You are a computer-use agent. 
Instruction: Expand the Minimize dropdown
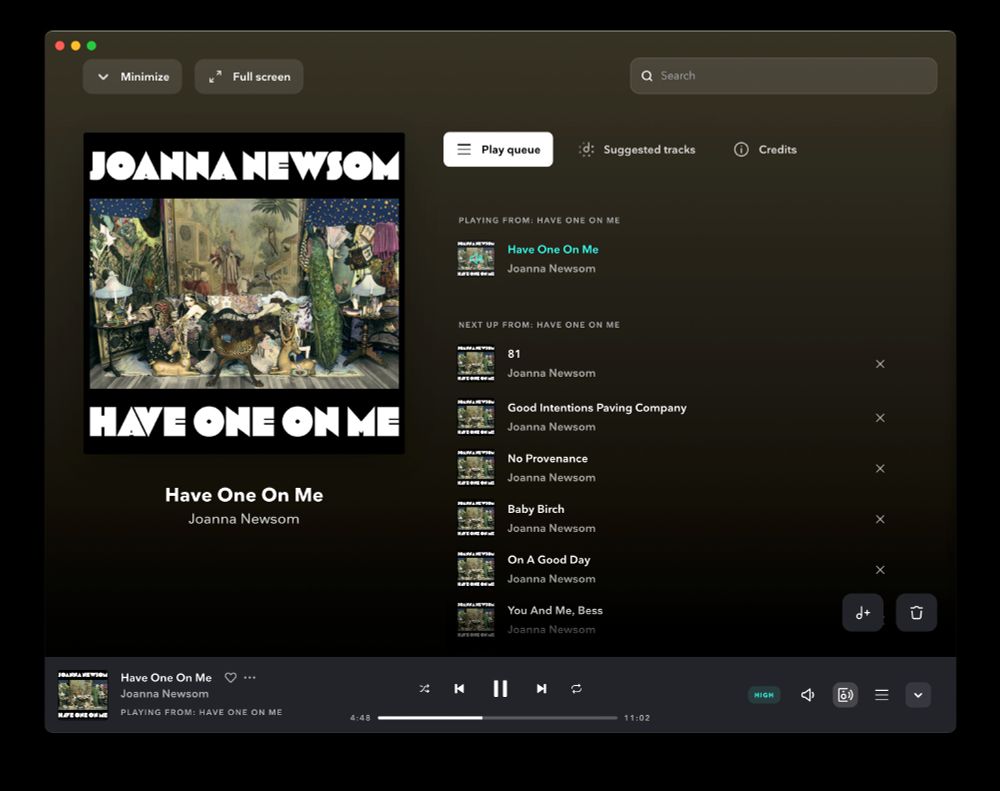132,76
